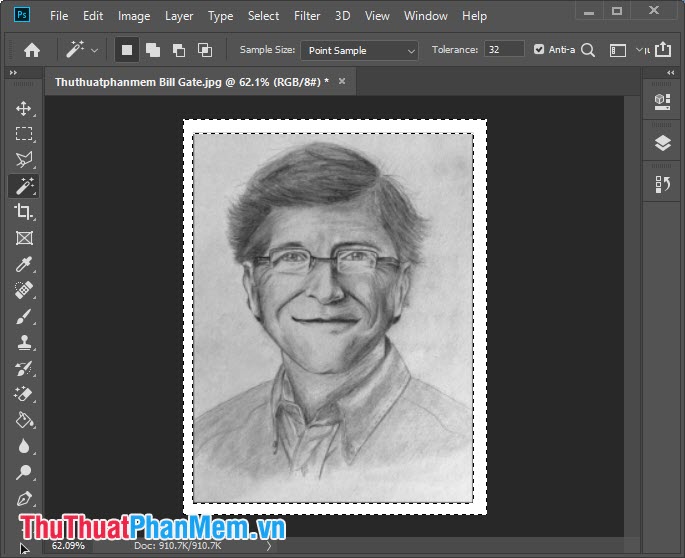Select the Crop tool
Viewport: 685px width, 558px height.
click(x=24, y=212)
